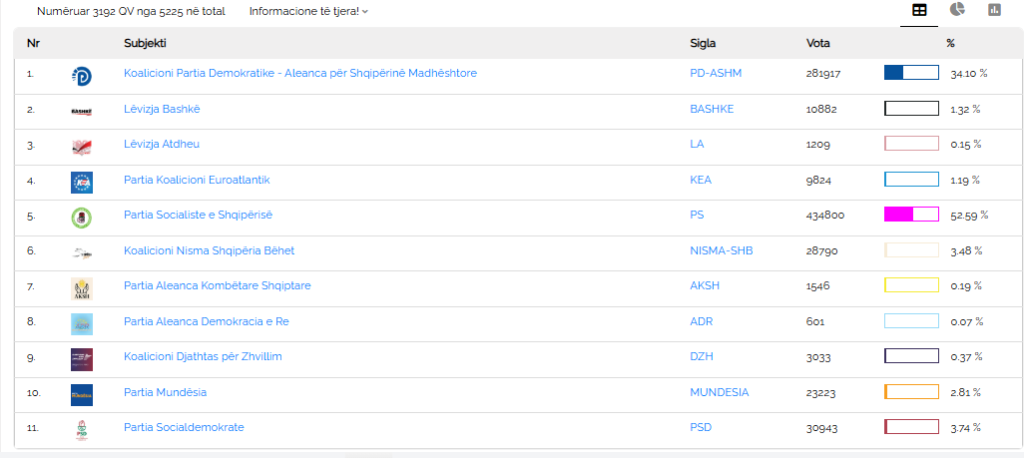Click the PD-ASHM blue percentage bar
1024x458 pixels.
coord(911,73)
